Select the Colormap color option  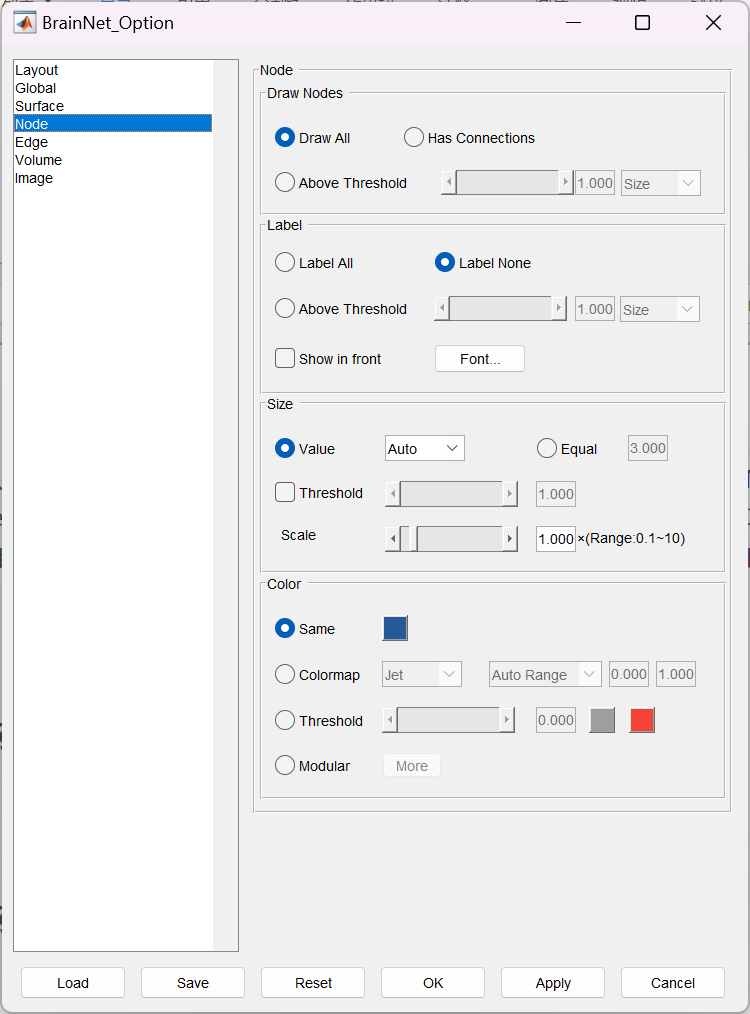[285, 675]
